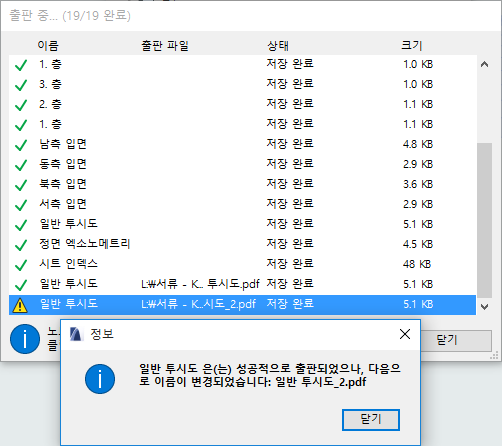Click the rename message text in 정보 dialog
The width and height of the screenshot is (502, 446).
click(270, 375)
